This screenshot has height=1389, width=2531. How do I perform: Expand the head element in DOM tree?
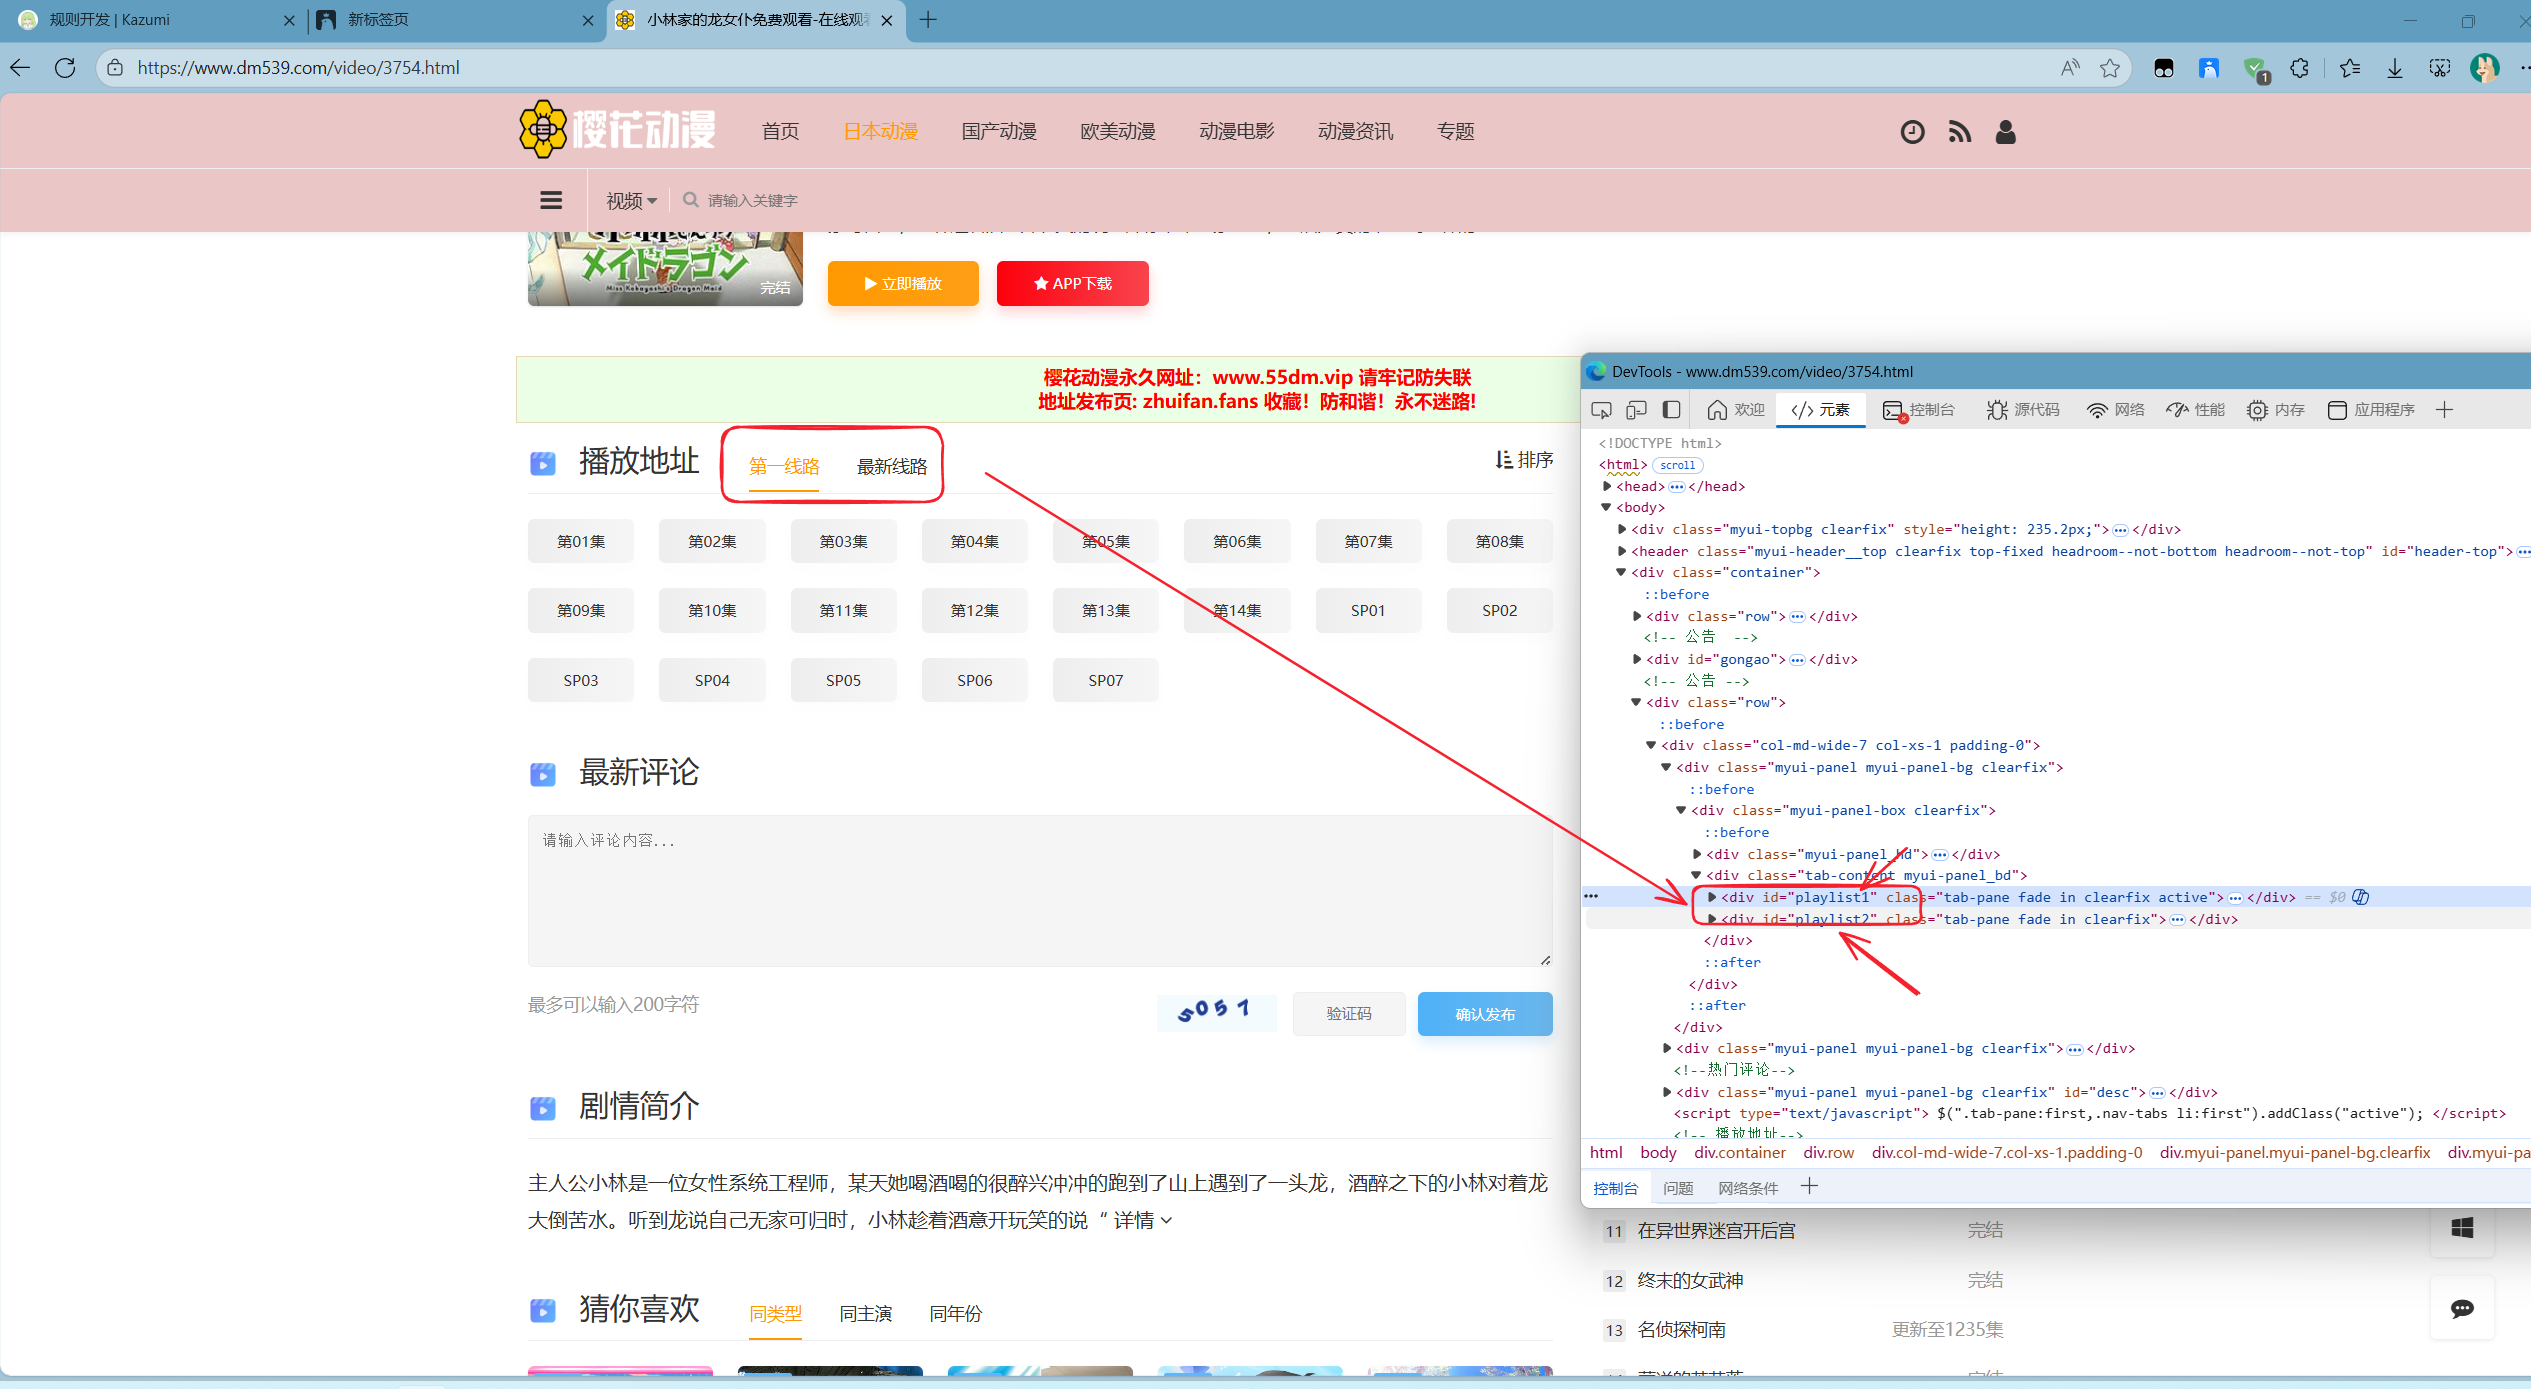point(1607,486)
